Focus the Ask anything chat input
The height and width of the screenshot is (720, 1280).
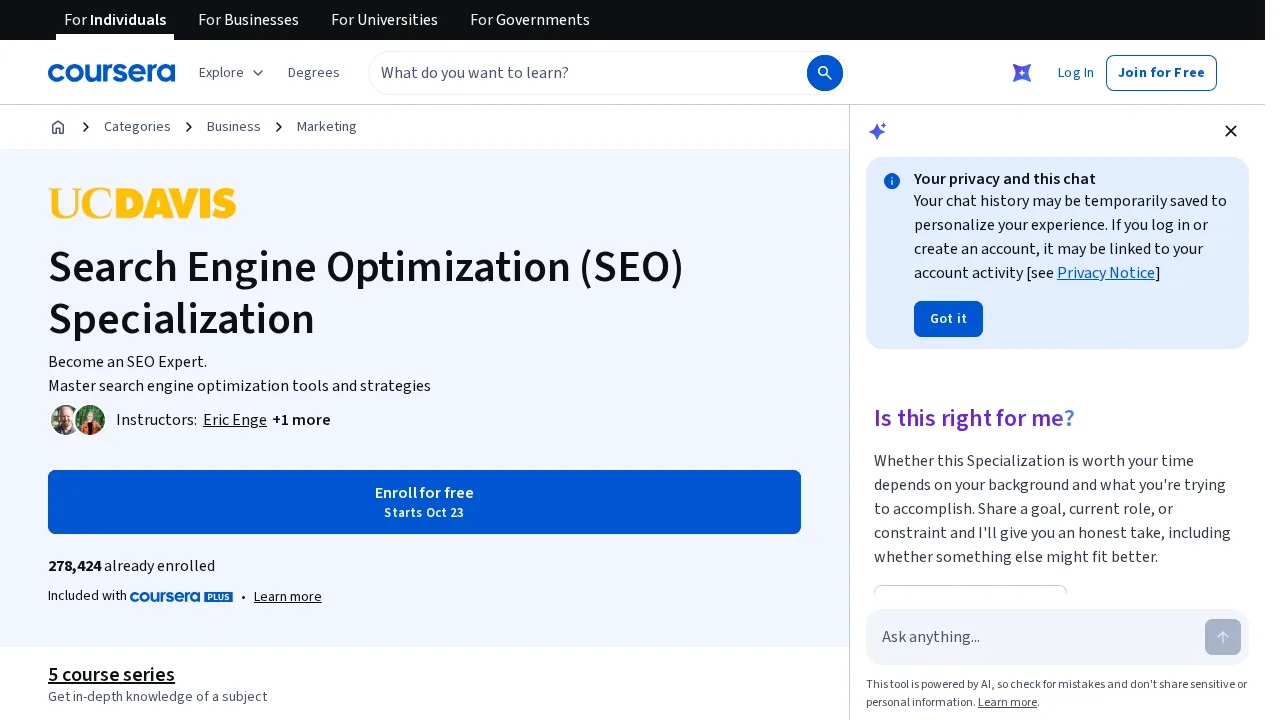tap(1036, 637)
